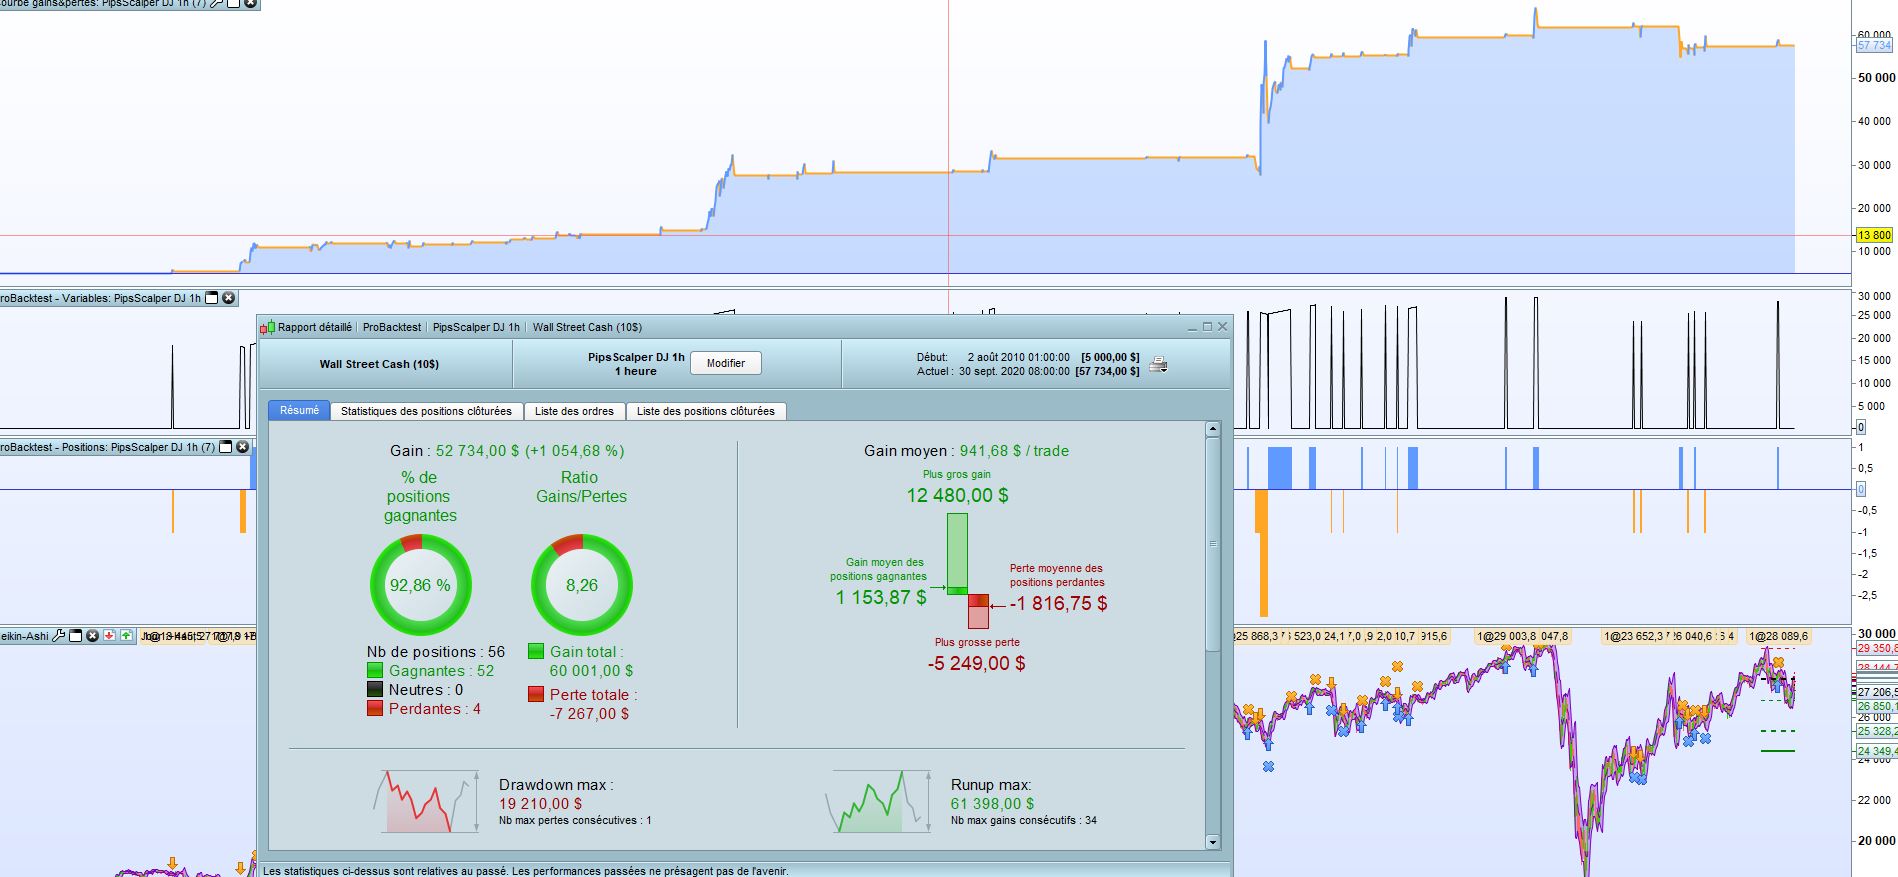Open Heikin-Ashi chart settings wrench
This screenshot has width=1898, height=877.
(59, 635)
